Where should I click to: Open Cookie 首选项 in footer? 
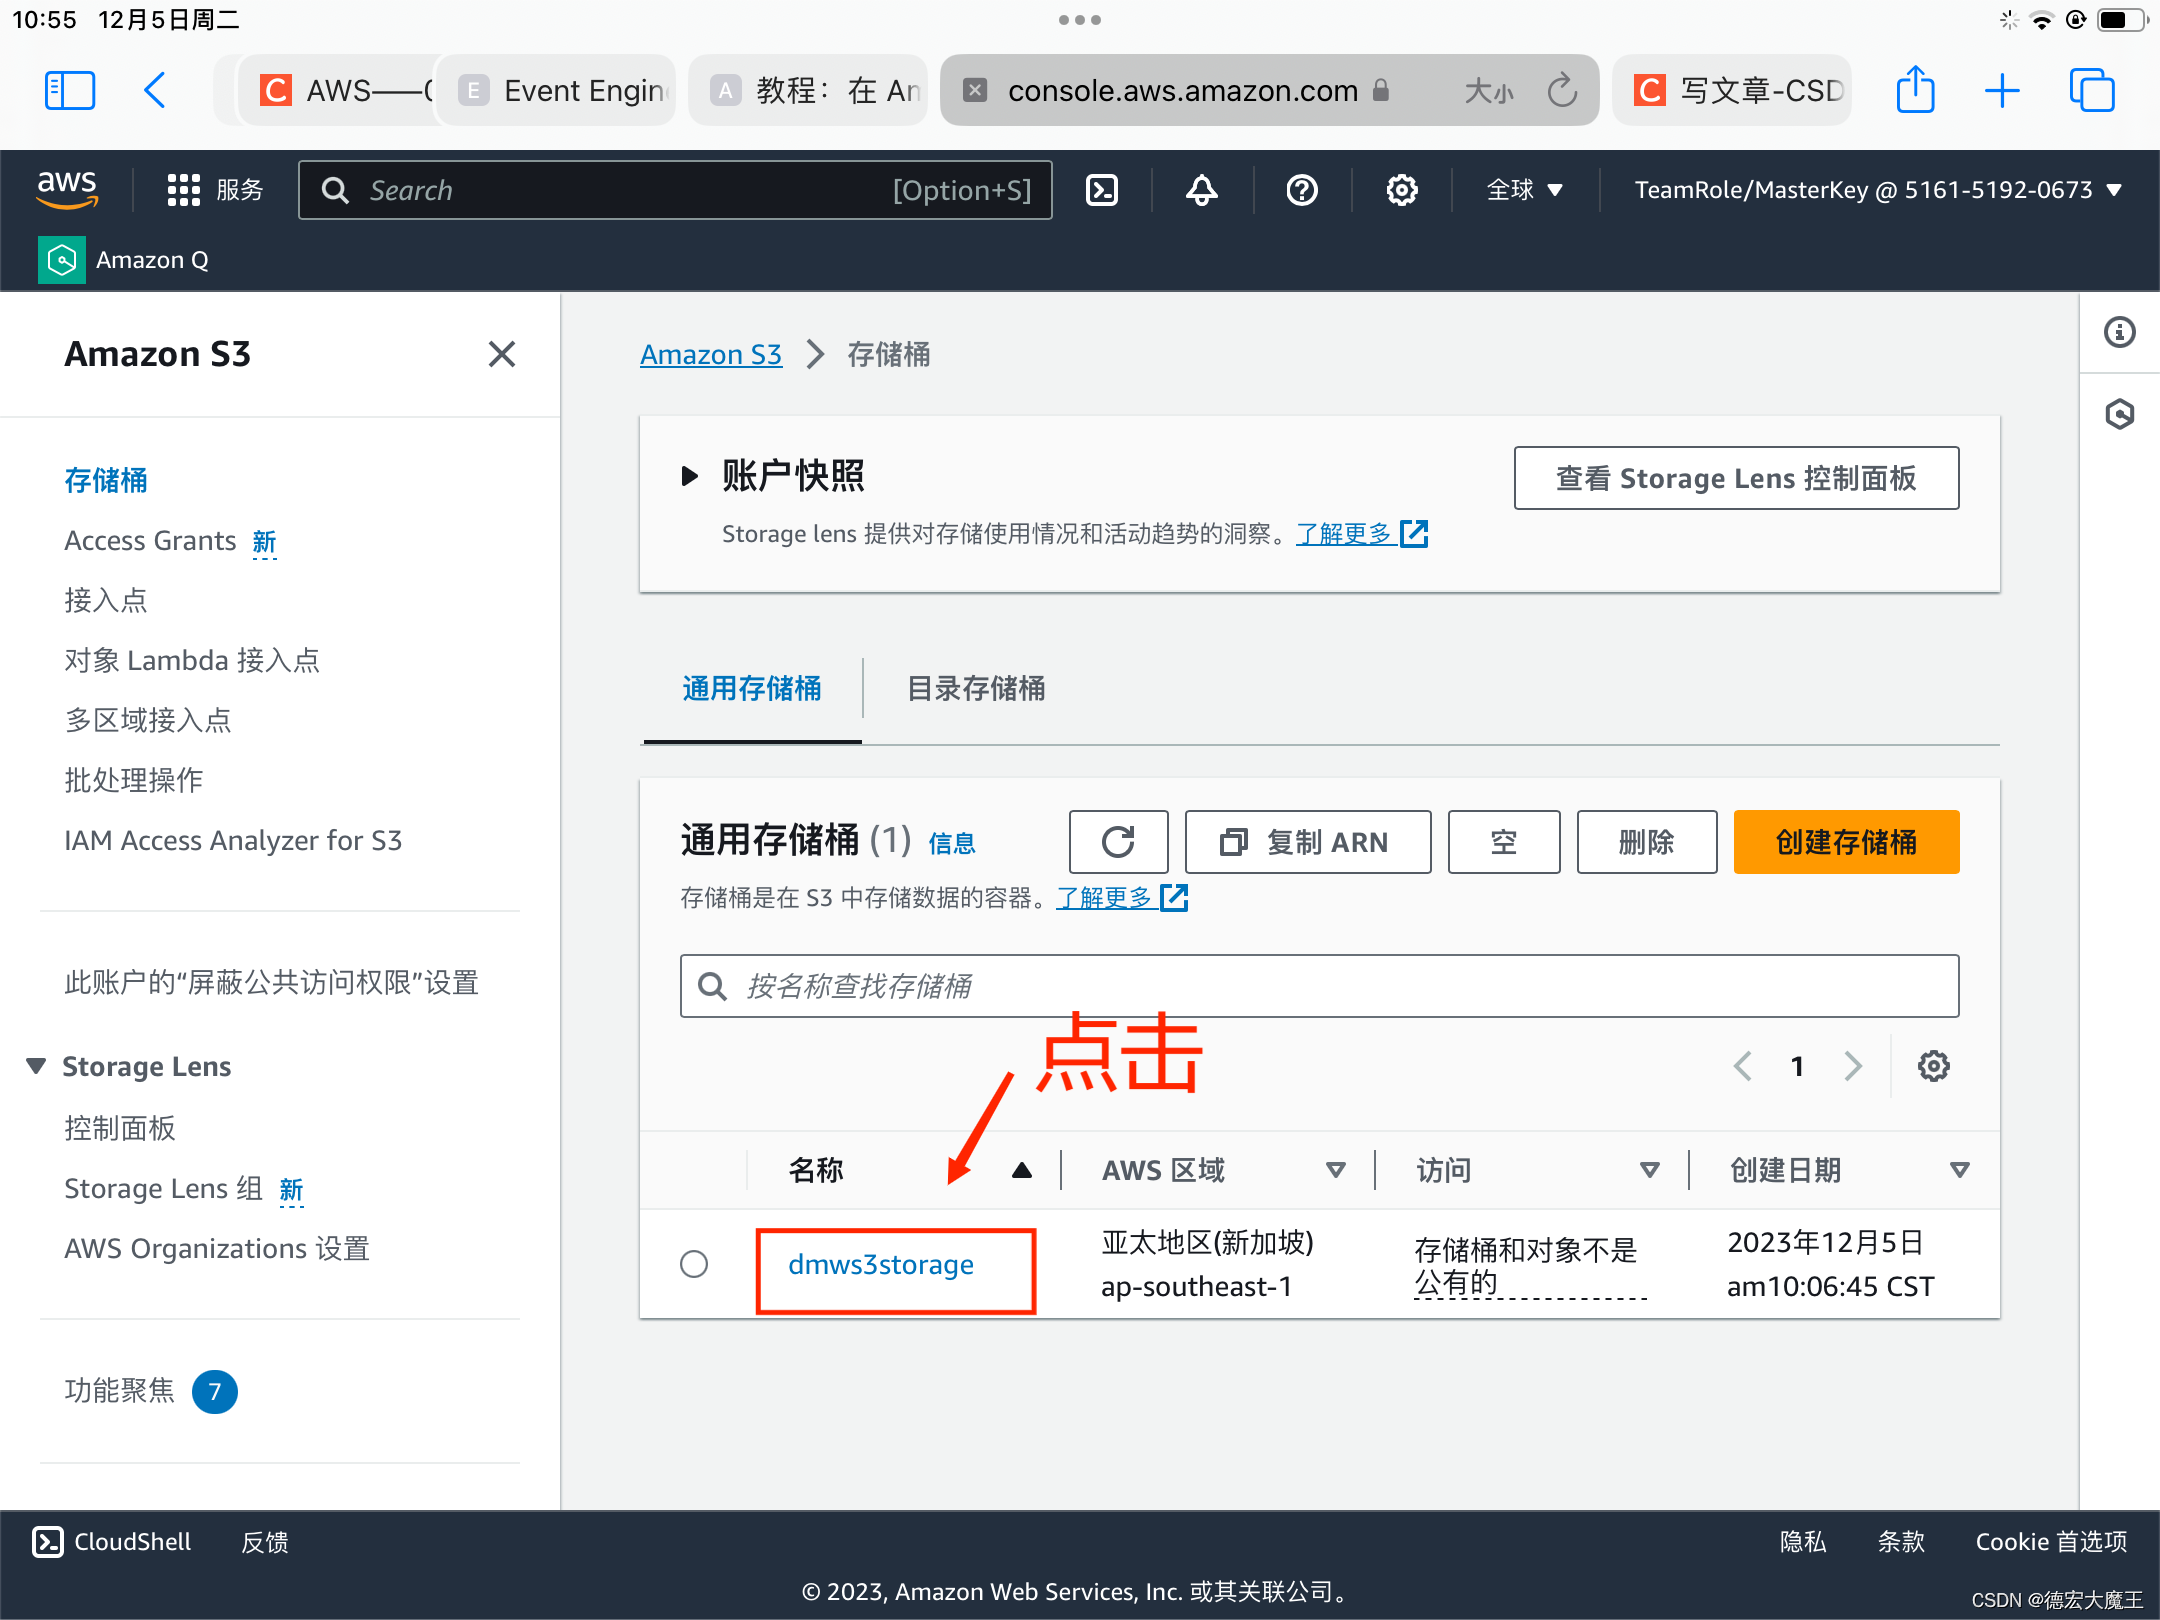[x=2051, y=1542]
